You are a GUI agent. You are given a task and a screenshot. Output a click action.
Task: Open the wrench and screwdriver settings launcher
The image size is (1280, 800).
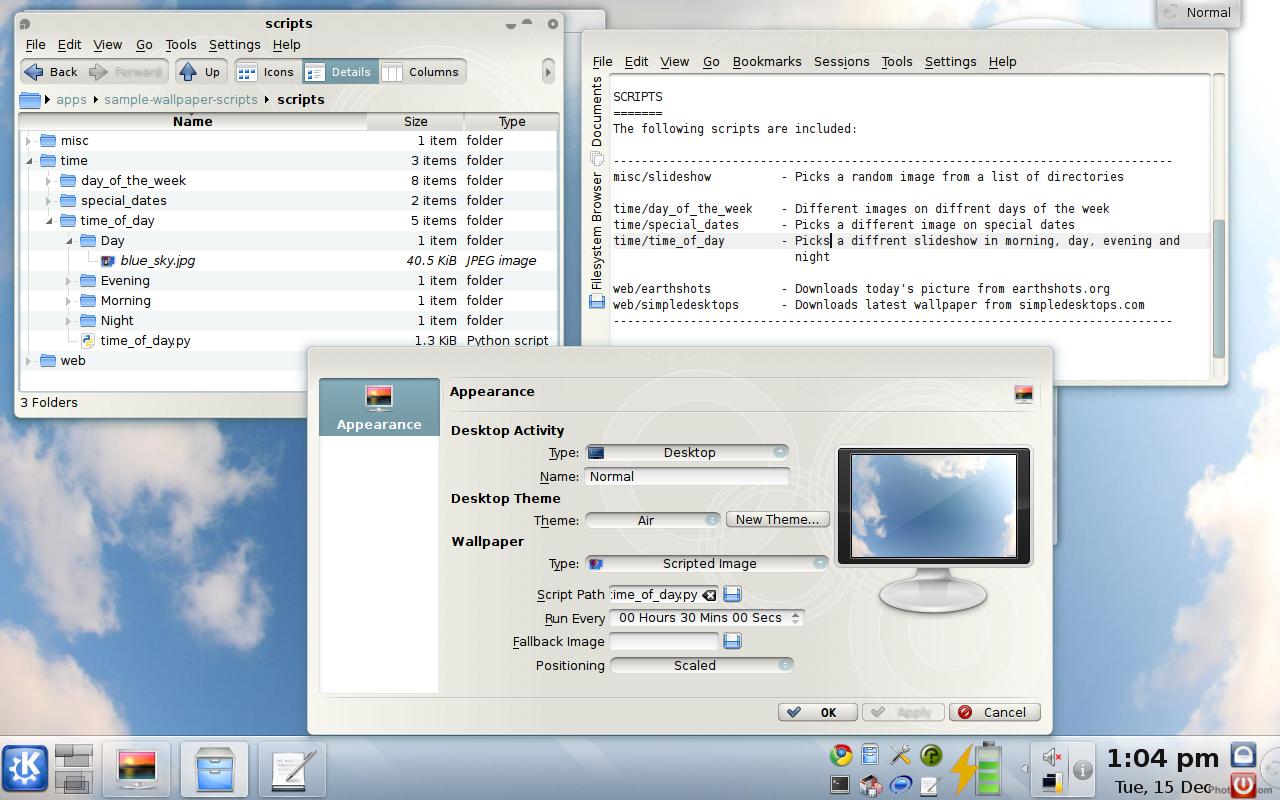900,755
